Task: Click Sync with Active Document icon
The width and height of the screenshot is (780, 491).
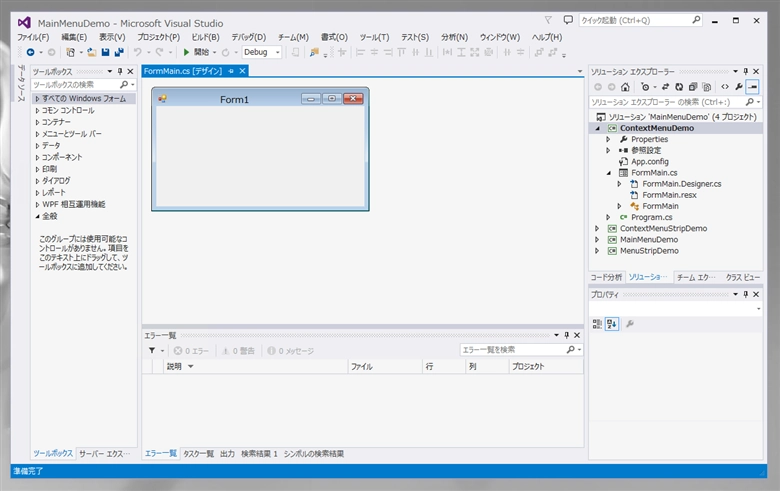Action: (665, 87)
